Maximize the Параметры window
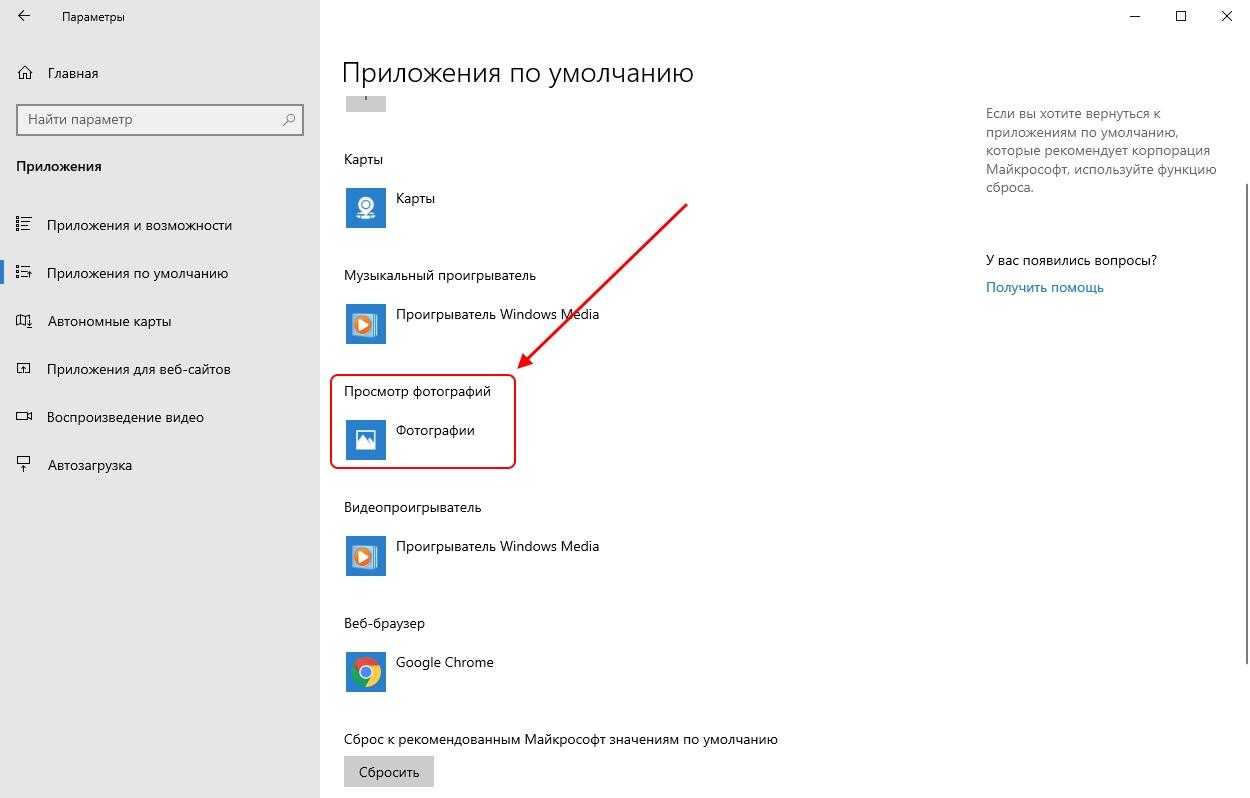 (1181, 16)
